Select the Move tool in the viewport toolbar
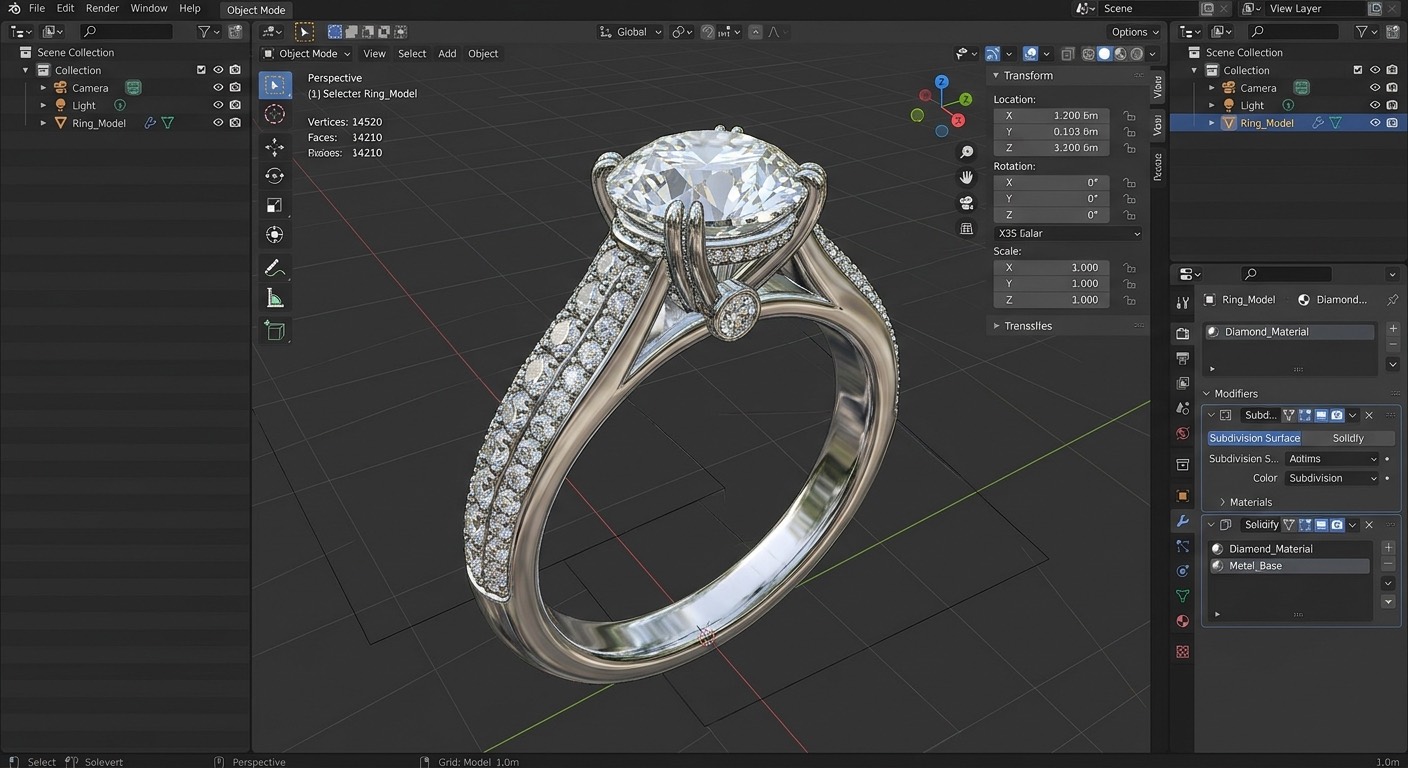 (274, 146)
